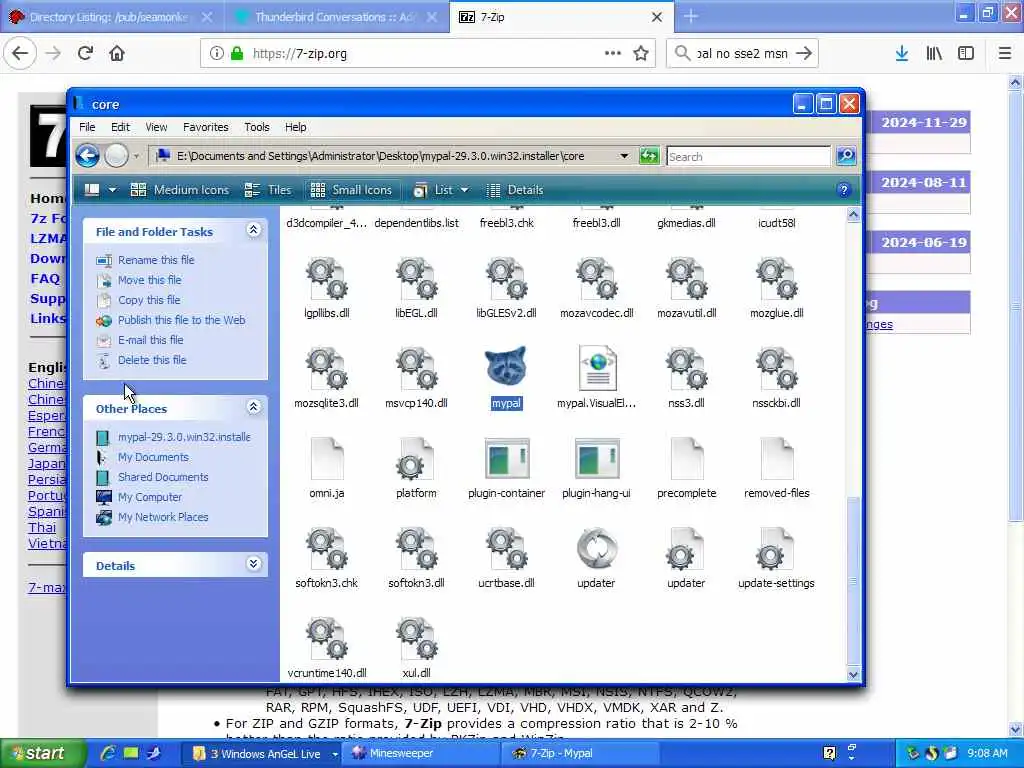Expand the Details panel
Screen dimensions: 1024x768
tap(253, 564)
